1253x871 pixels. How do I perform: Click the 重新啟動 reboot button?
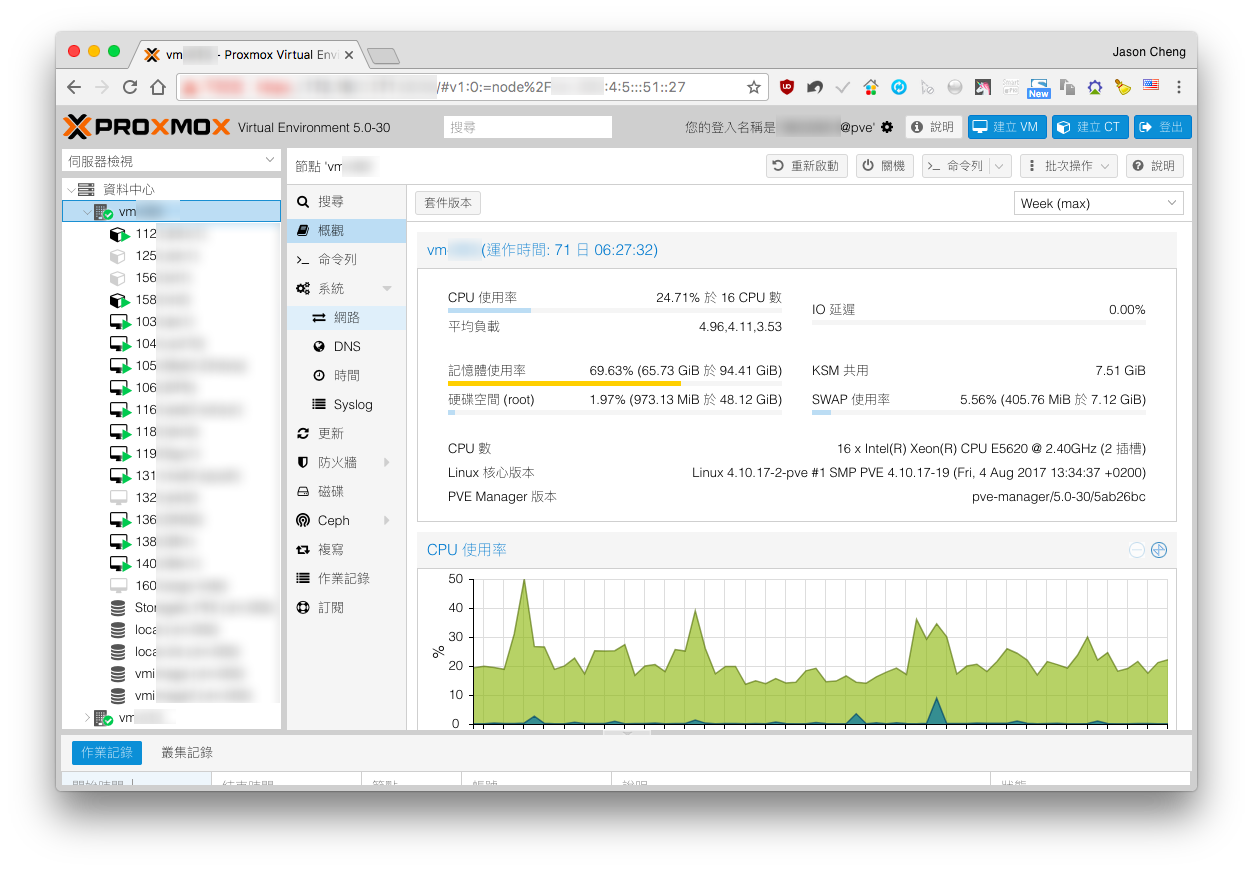pyautogui.click(x=807, y=166)
